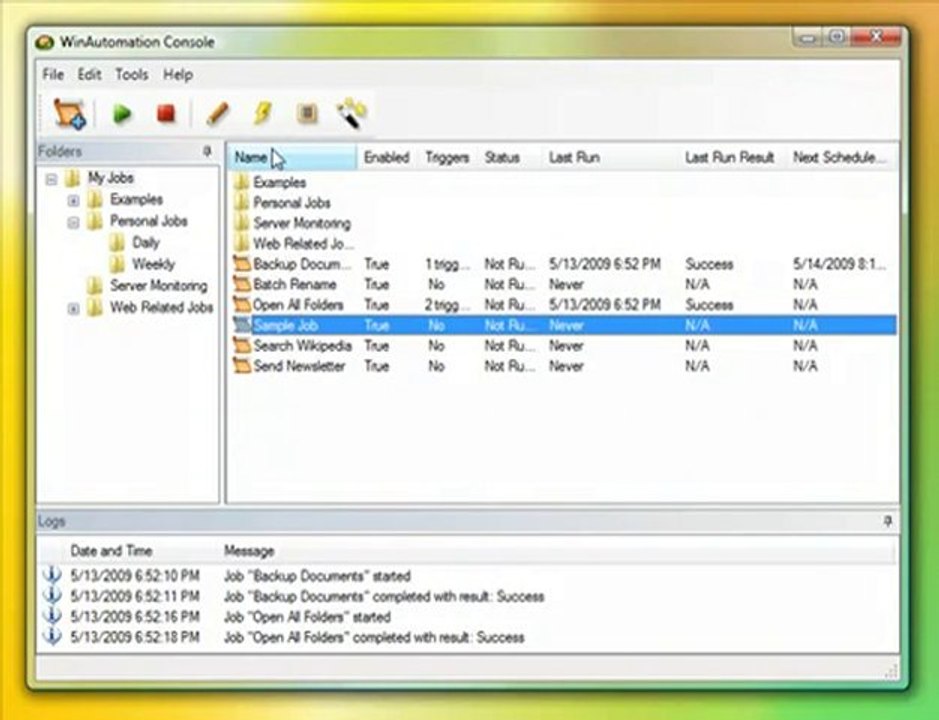Click the Backup Documents job icon
Viewport: 939px width, 720px height.
click(242, 264)
